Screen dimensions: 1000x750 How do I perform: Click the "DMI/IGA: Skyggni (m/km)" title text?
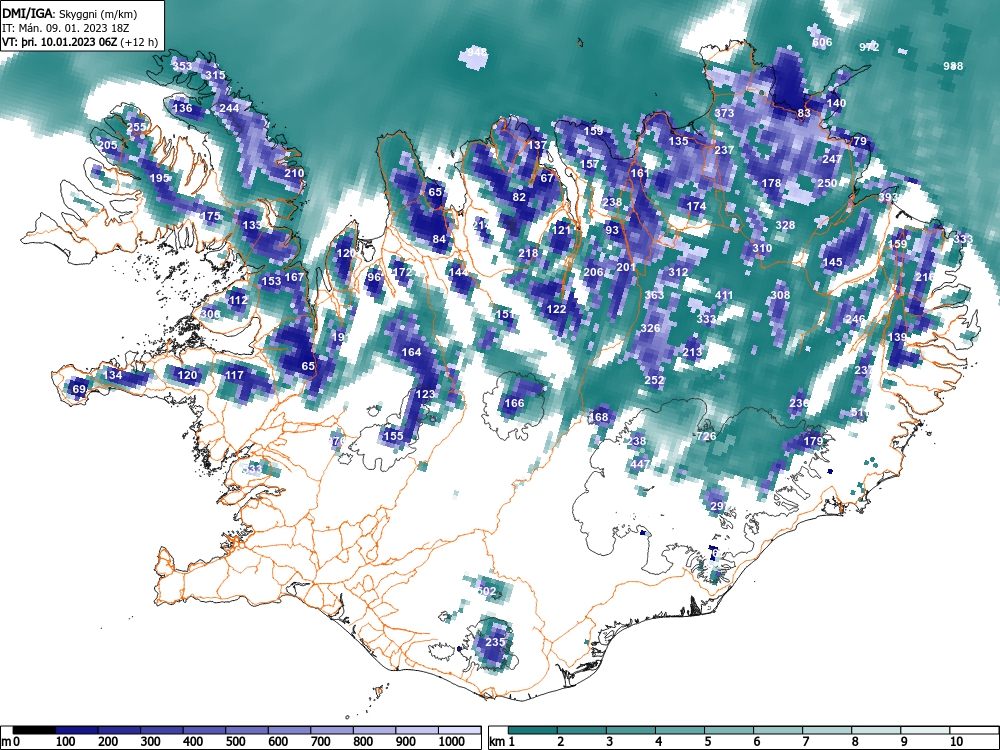[x=70, y=13]
